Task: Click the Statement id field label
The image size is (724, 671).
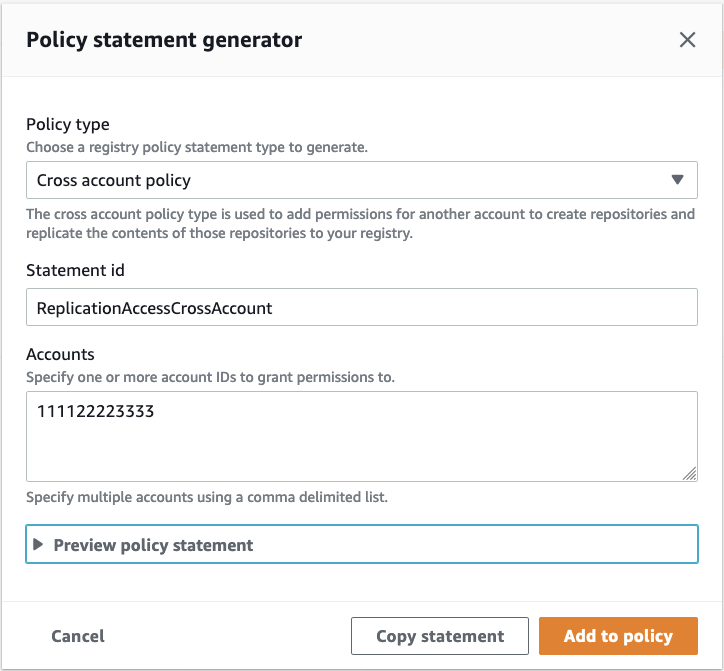Action: tap(75, 270)
